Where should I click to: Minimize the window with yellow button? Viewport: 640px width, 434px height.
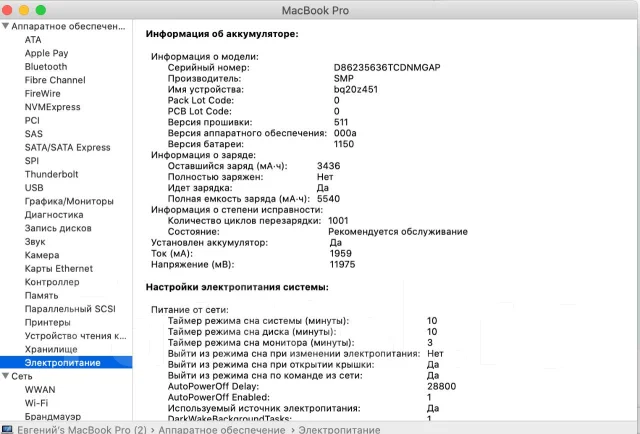pyautogui.click(x=24, y=10)
